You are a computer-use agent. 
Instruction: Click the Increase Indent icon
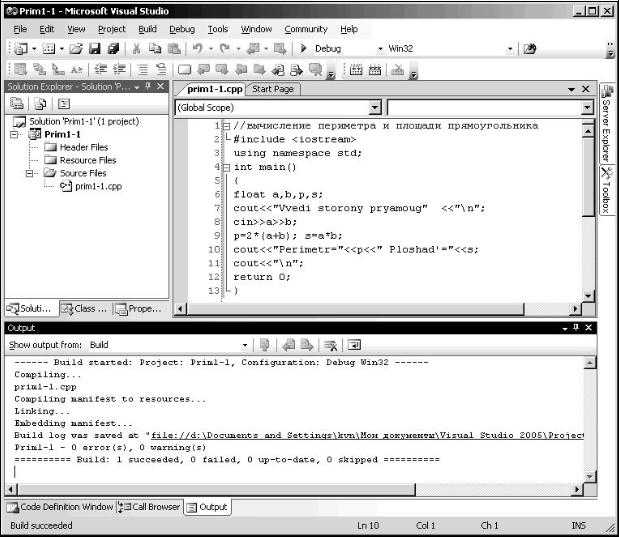[x=119, y=69]
